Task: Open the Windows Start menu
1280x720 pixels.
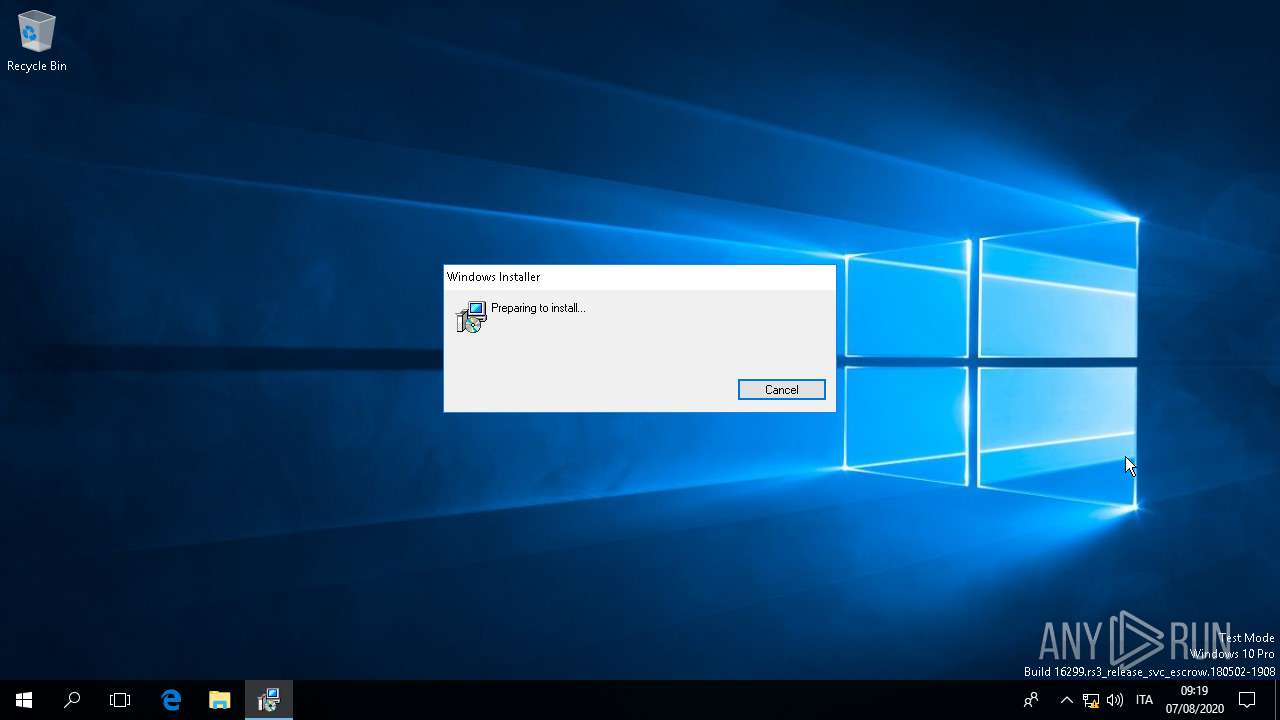Action: click(24, 700)
